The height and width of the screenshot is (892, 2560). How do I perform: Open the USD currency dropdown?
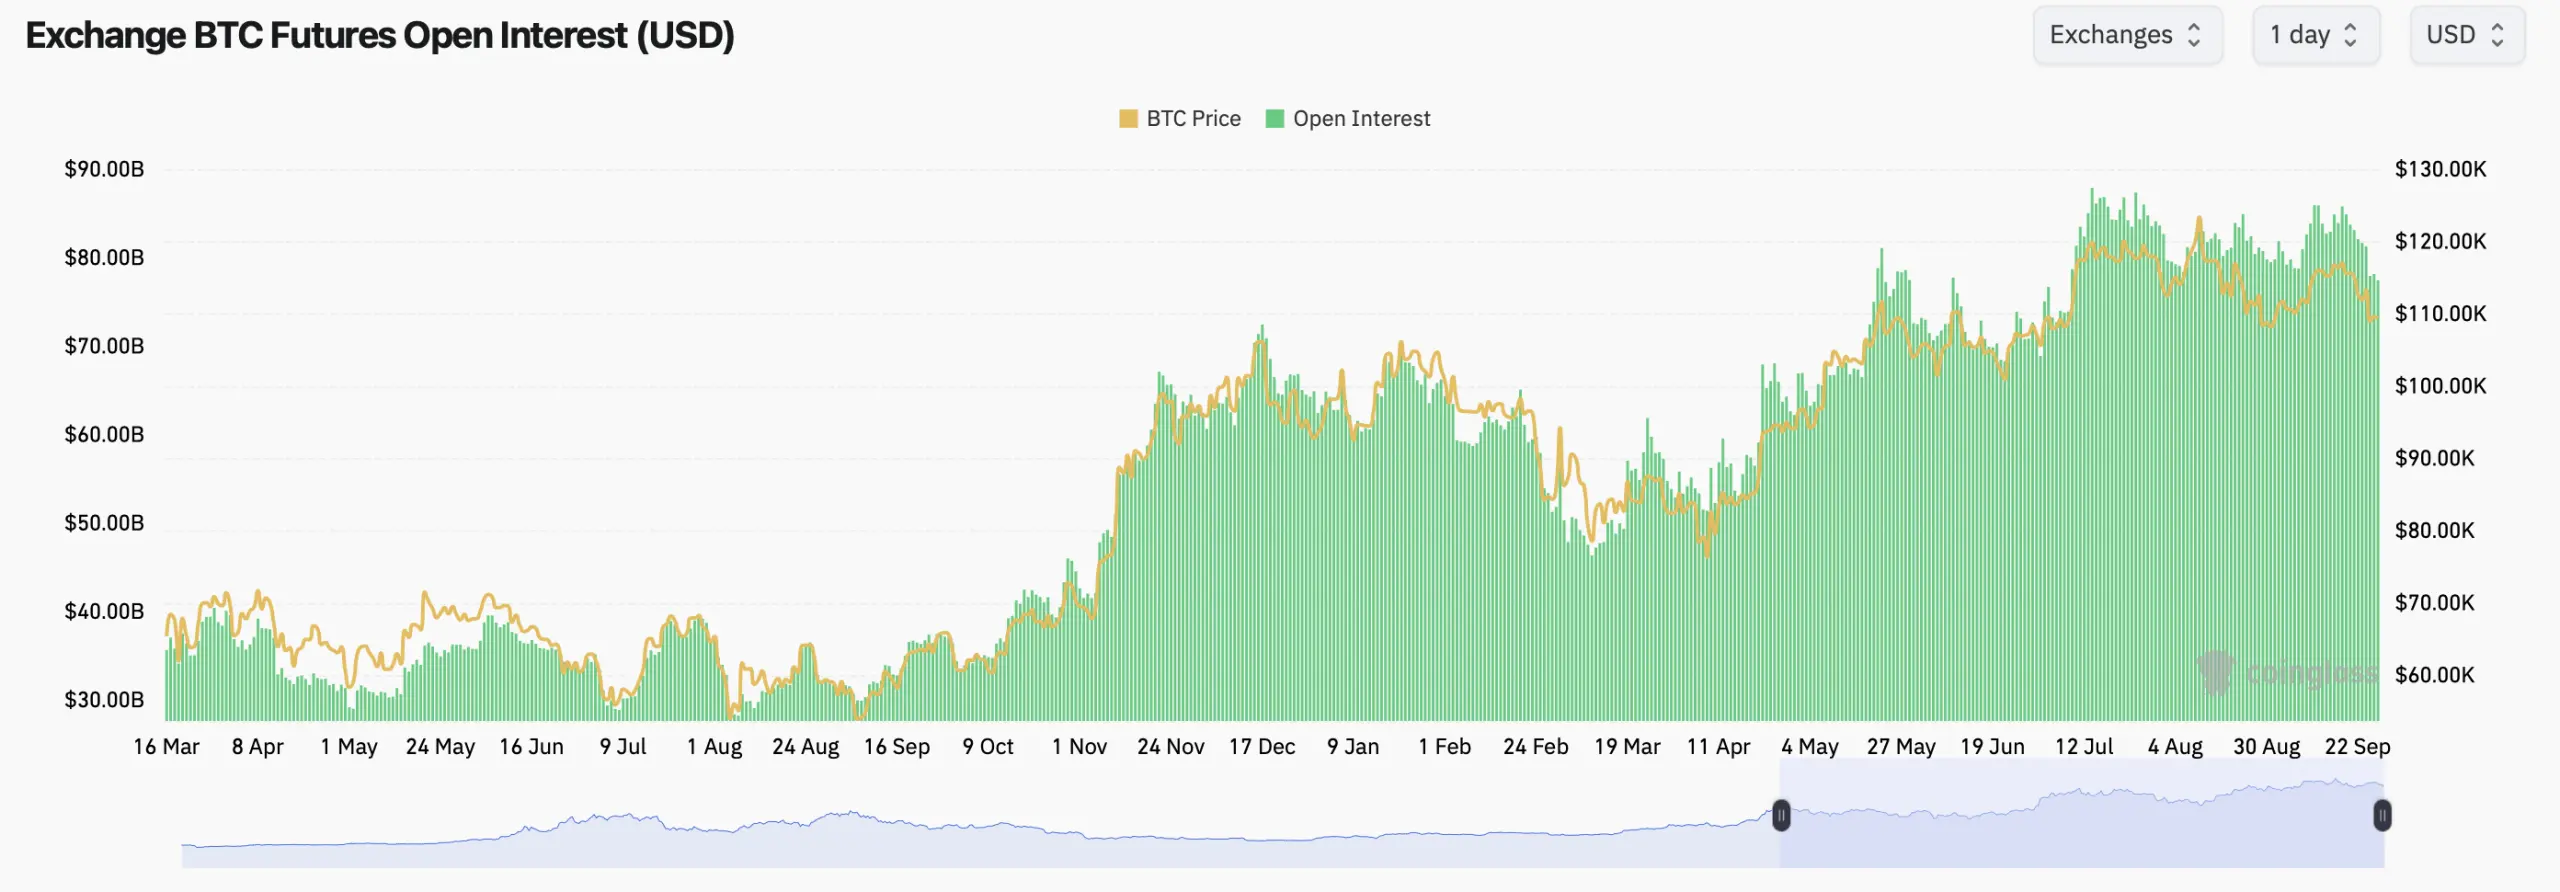pyautogui.click(x=2465, y=35)
